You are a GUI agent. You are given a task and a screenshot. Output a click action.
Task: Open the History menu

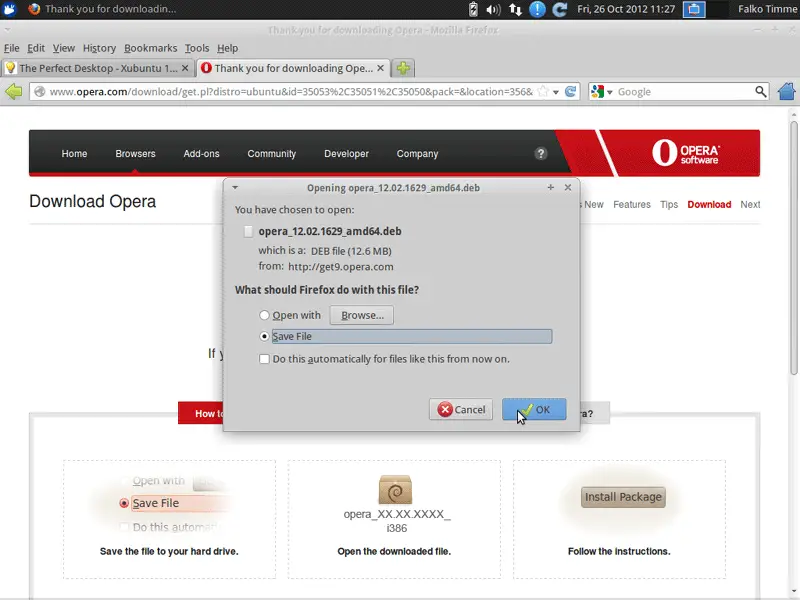click(99, 48)
